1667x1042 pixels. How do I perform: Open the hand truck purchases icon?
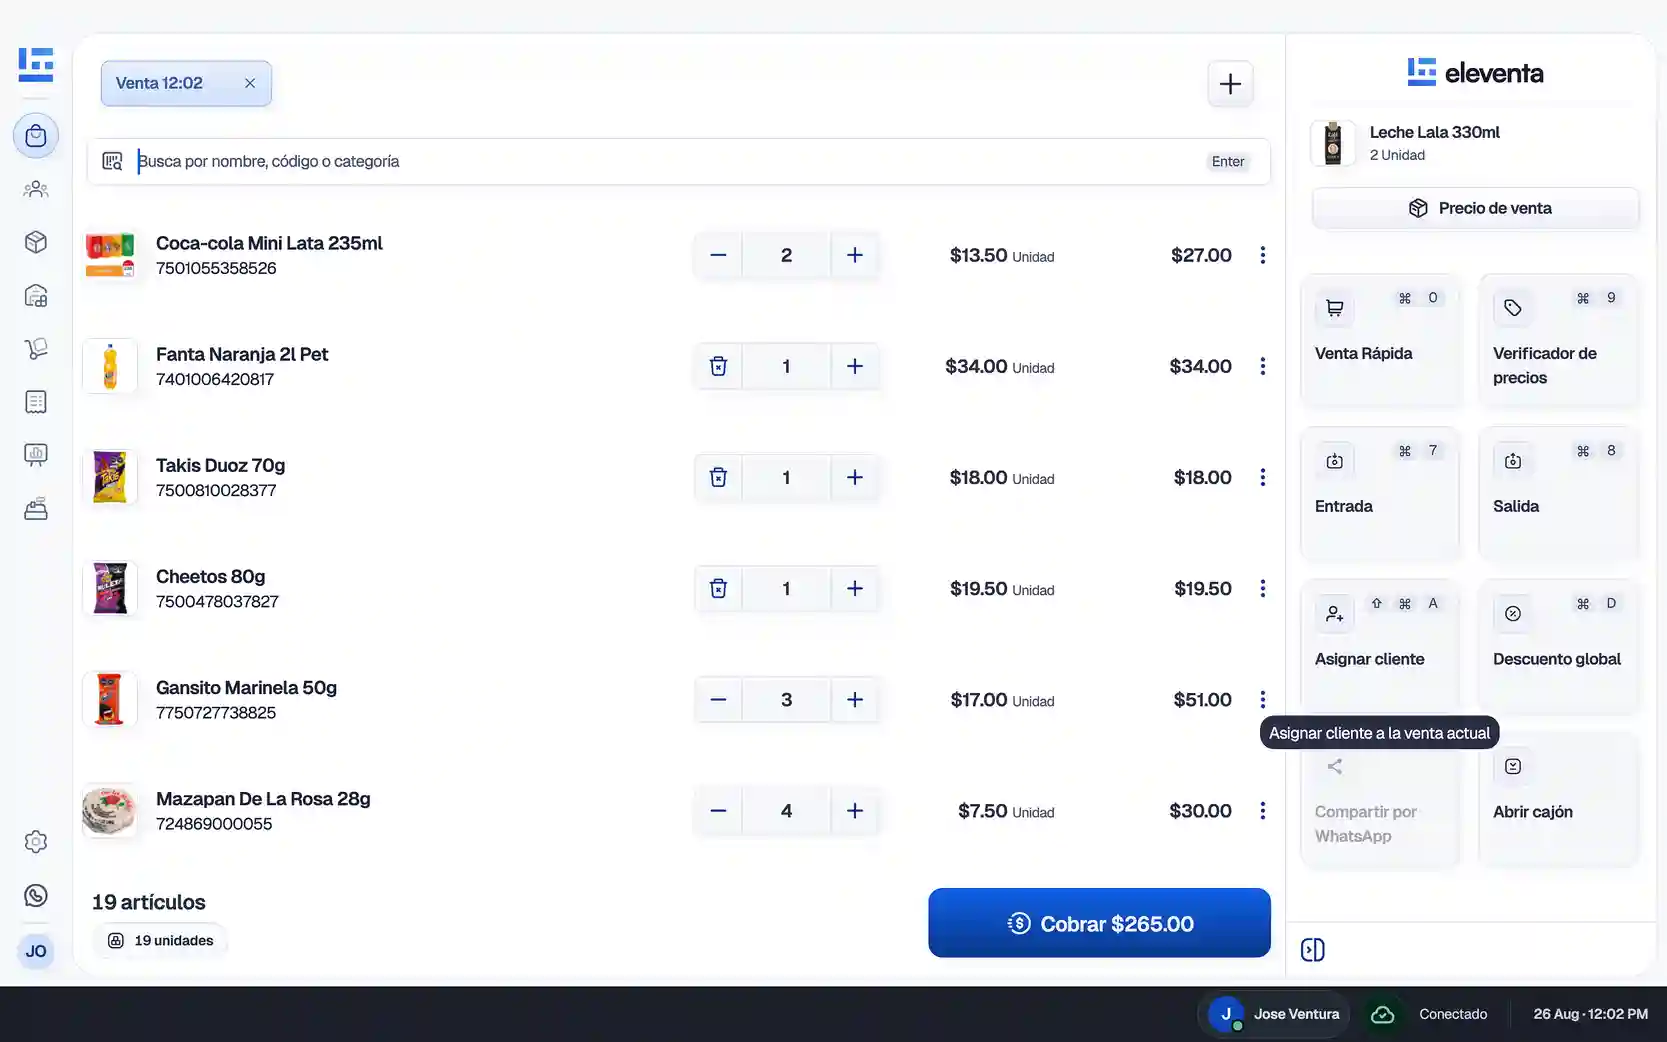(36, 349)
